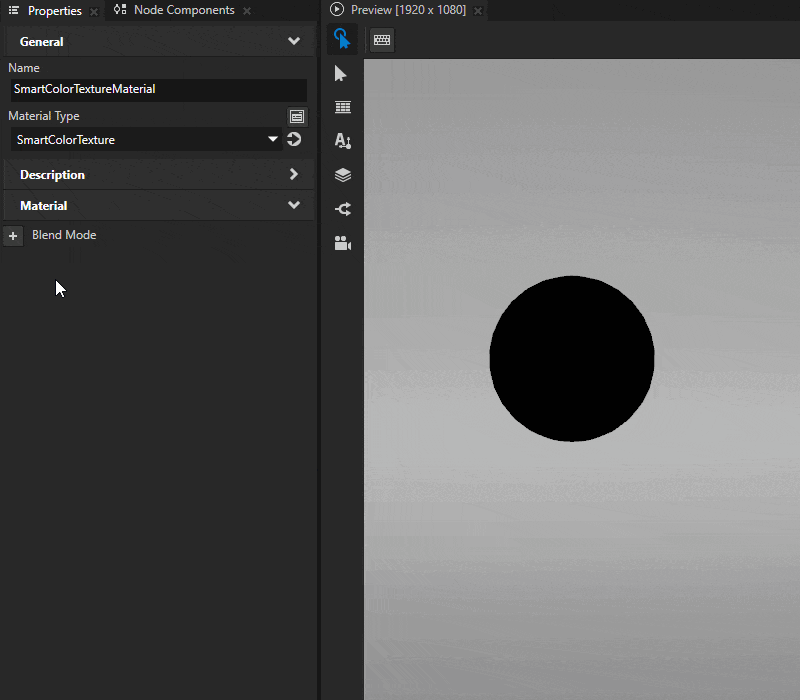The image size is (800, 700).
Task: Expand the Description section
Action: click(x=293, y=174)
